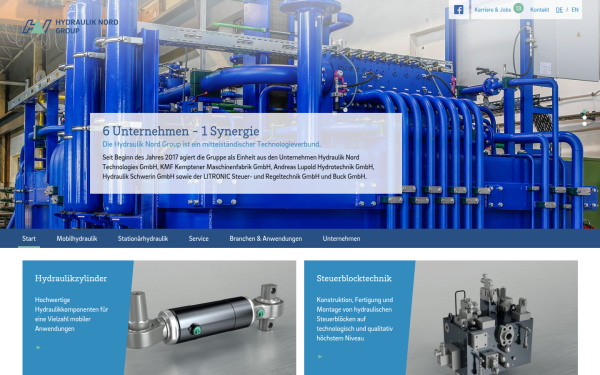Open Karriere & Jobs link
The image size is (600, 375).
(492, 10)
